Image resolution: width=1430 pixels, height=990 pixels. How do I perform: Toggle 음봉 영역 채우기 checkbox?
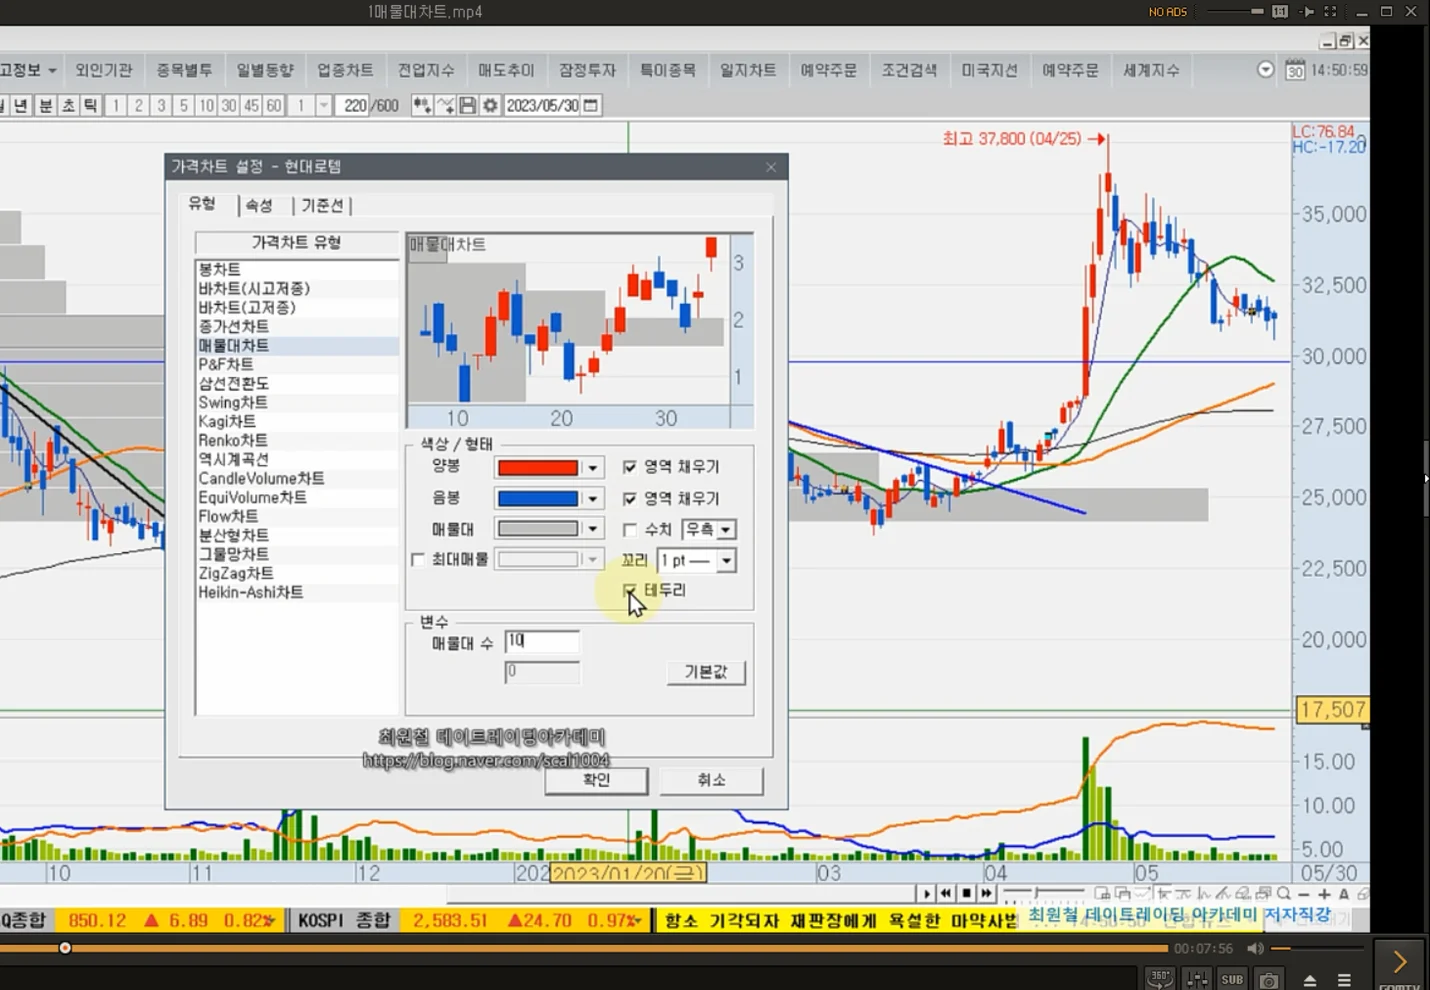(x=630, y=498)
